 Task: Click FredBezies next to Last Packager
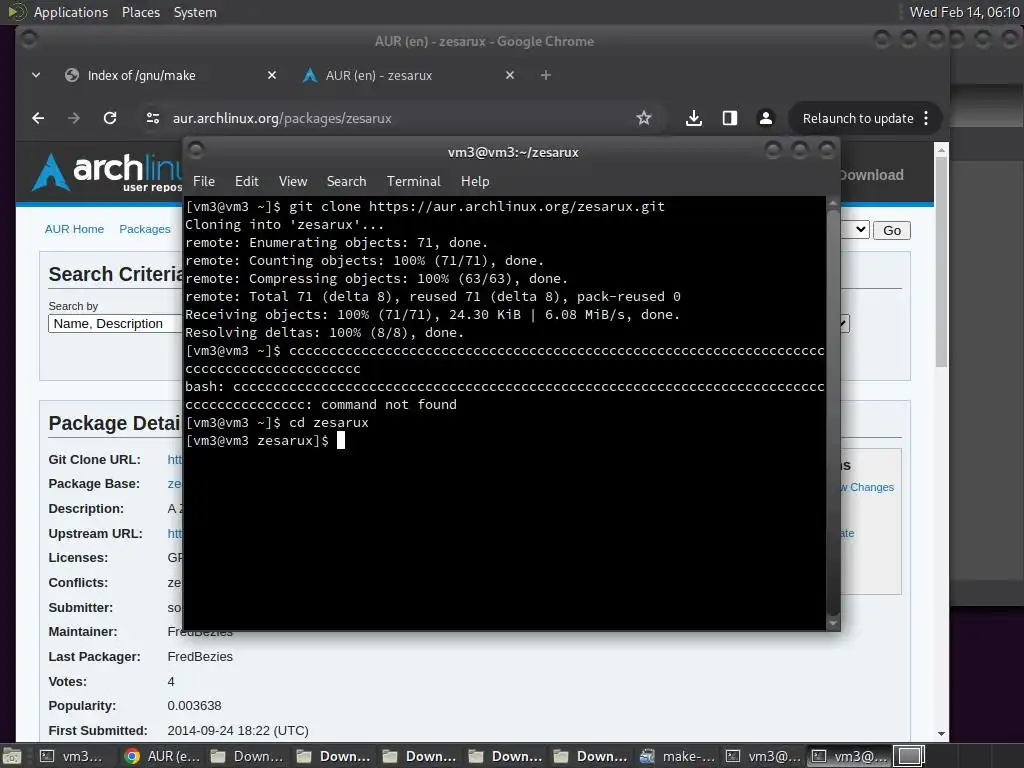(x=200, y=657)
